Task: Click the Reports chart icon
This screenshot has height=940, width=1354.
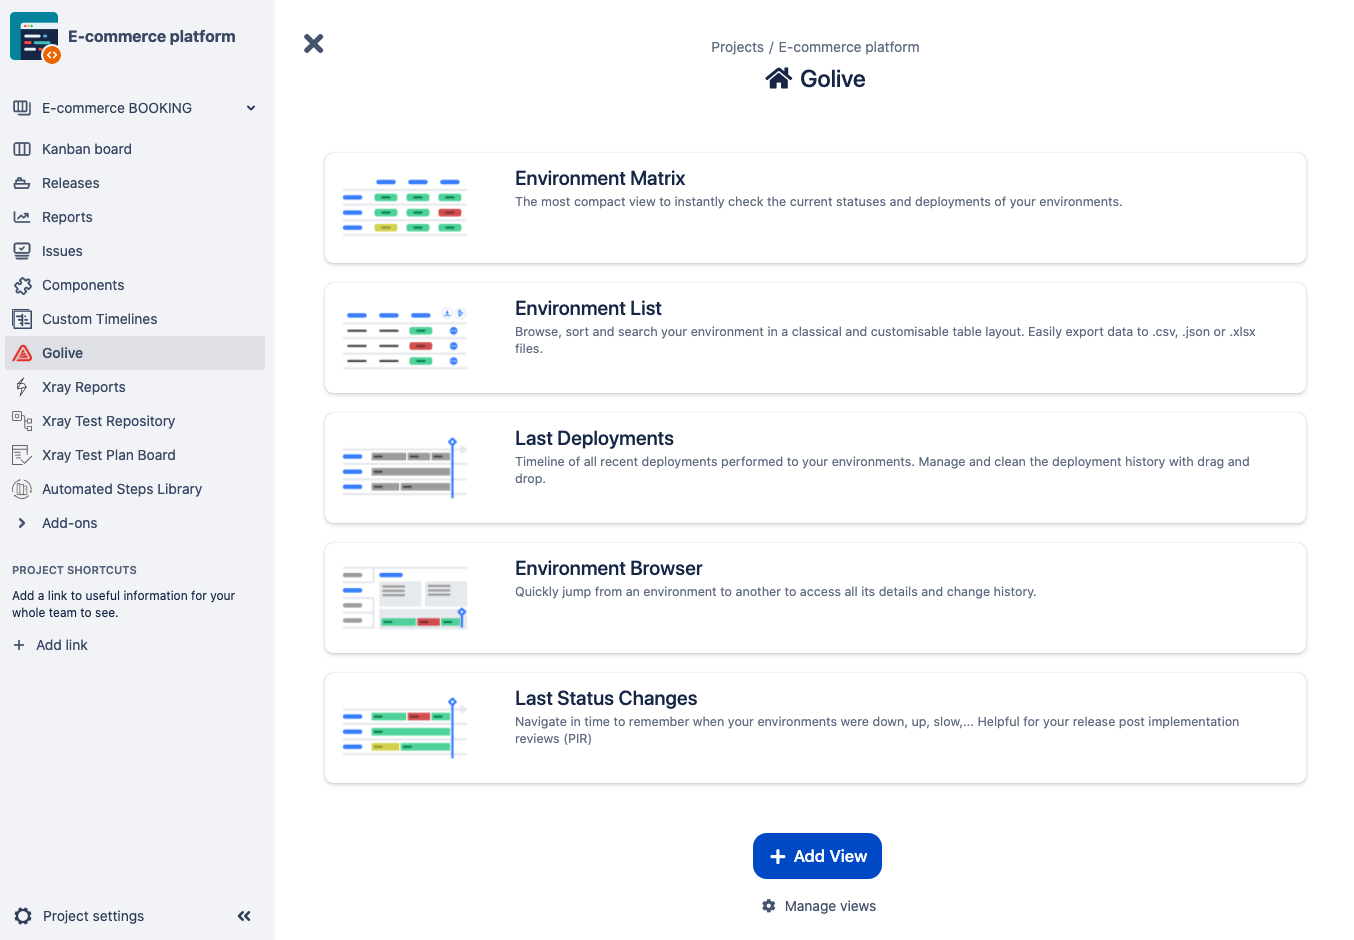Action: (22, 217)
